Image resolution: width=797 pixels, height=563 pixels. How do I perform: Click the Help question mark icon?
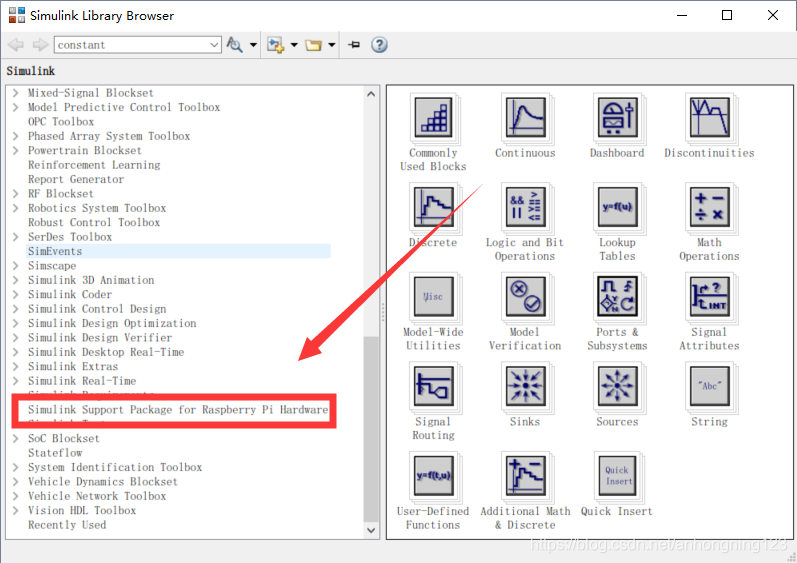point(379,45)
